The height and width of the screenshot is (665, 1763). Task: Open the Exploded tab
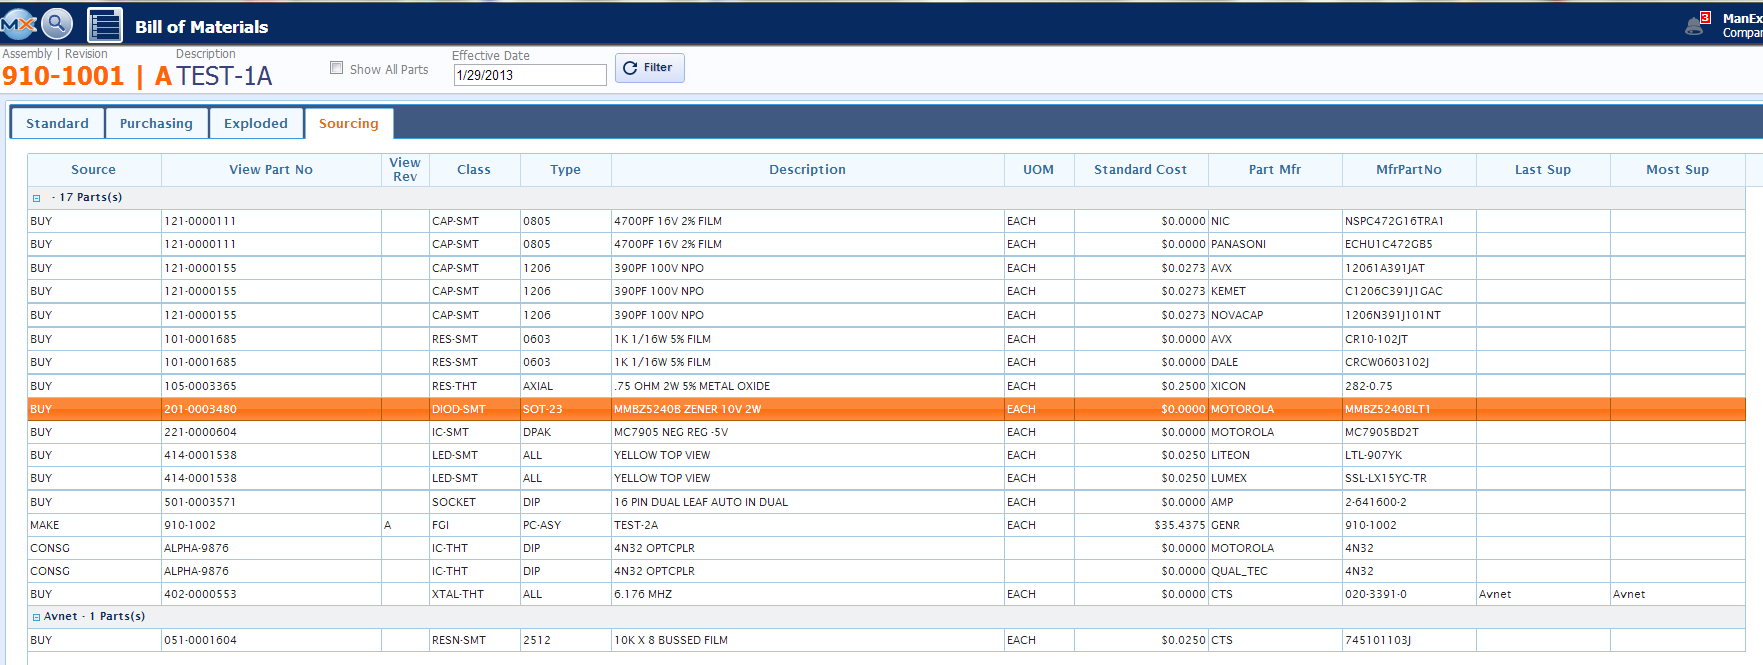tap(256, 123)
